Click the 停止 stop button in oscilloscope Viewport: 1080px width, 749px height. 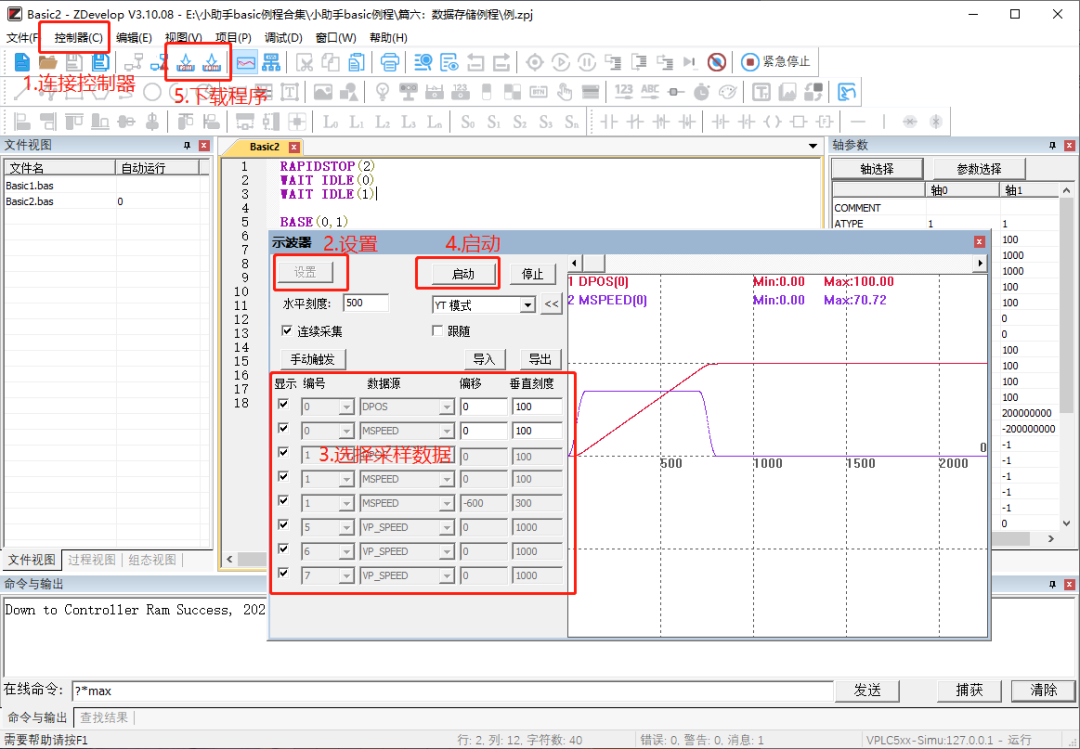pos(532,274)
